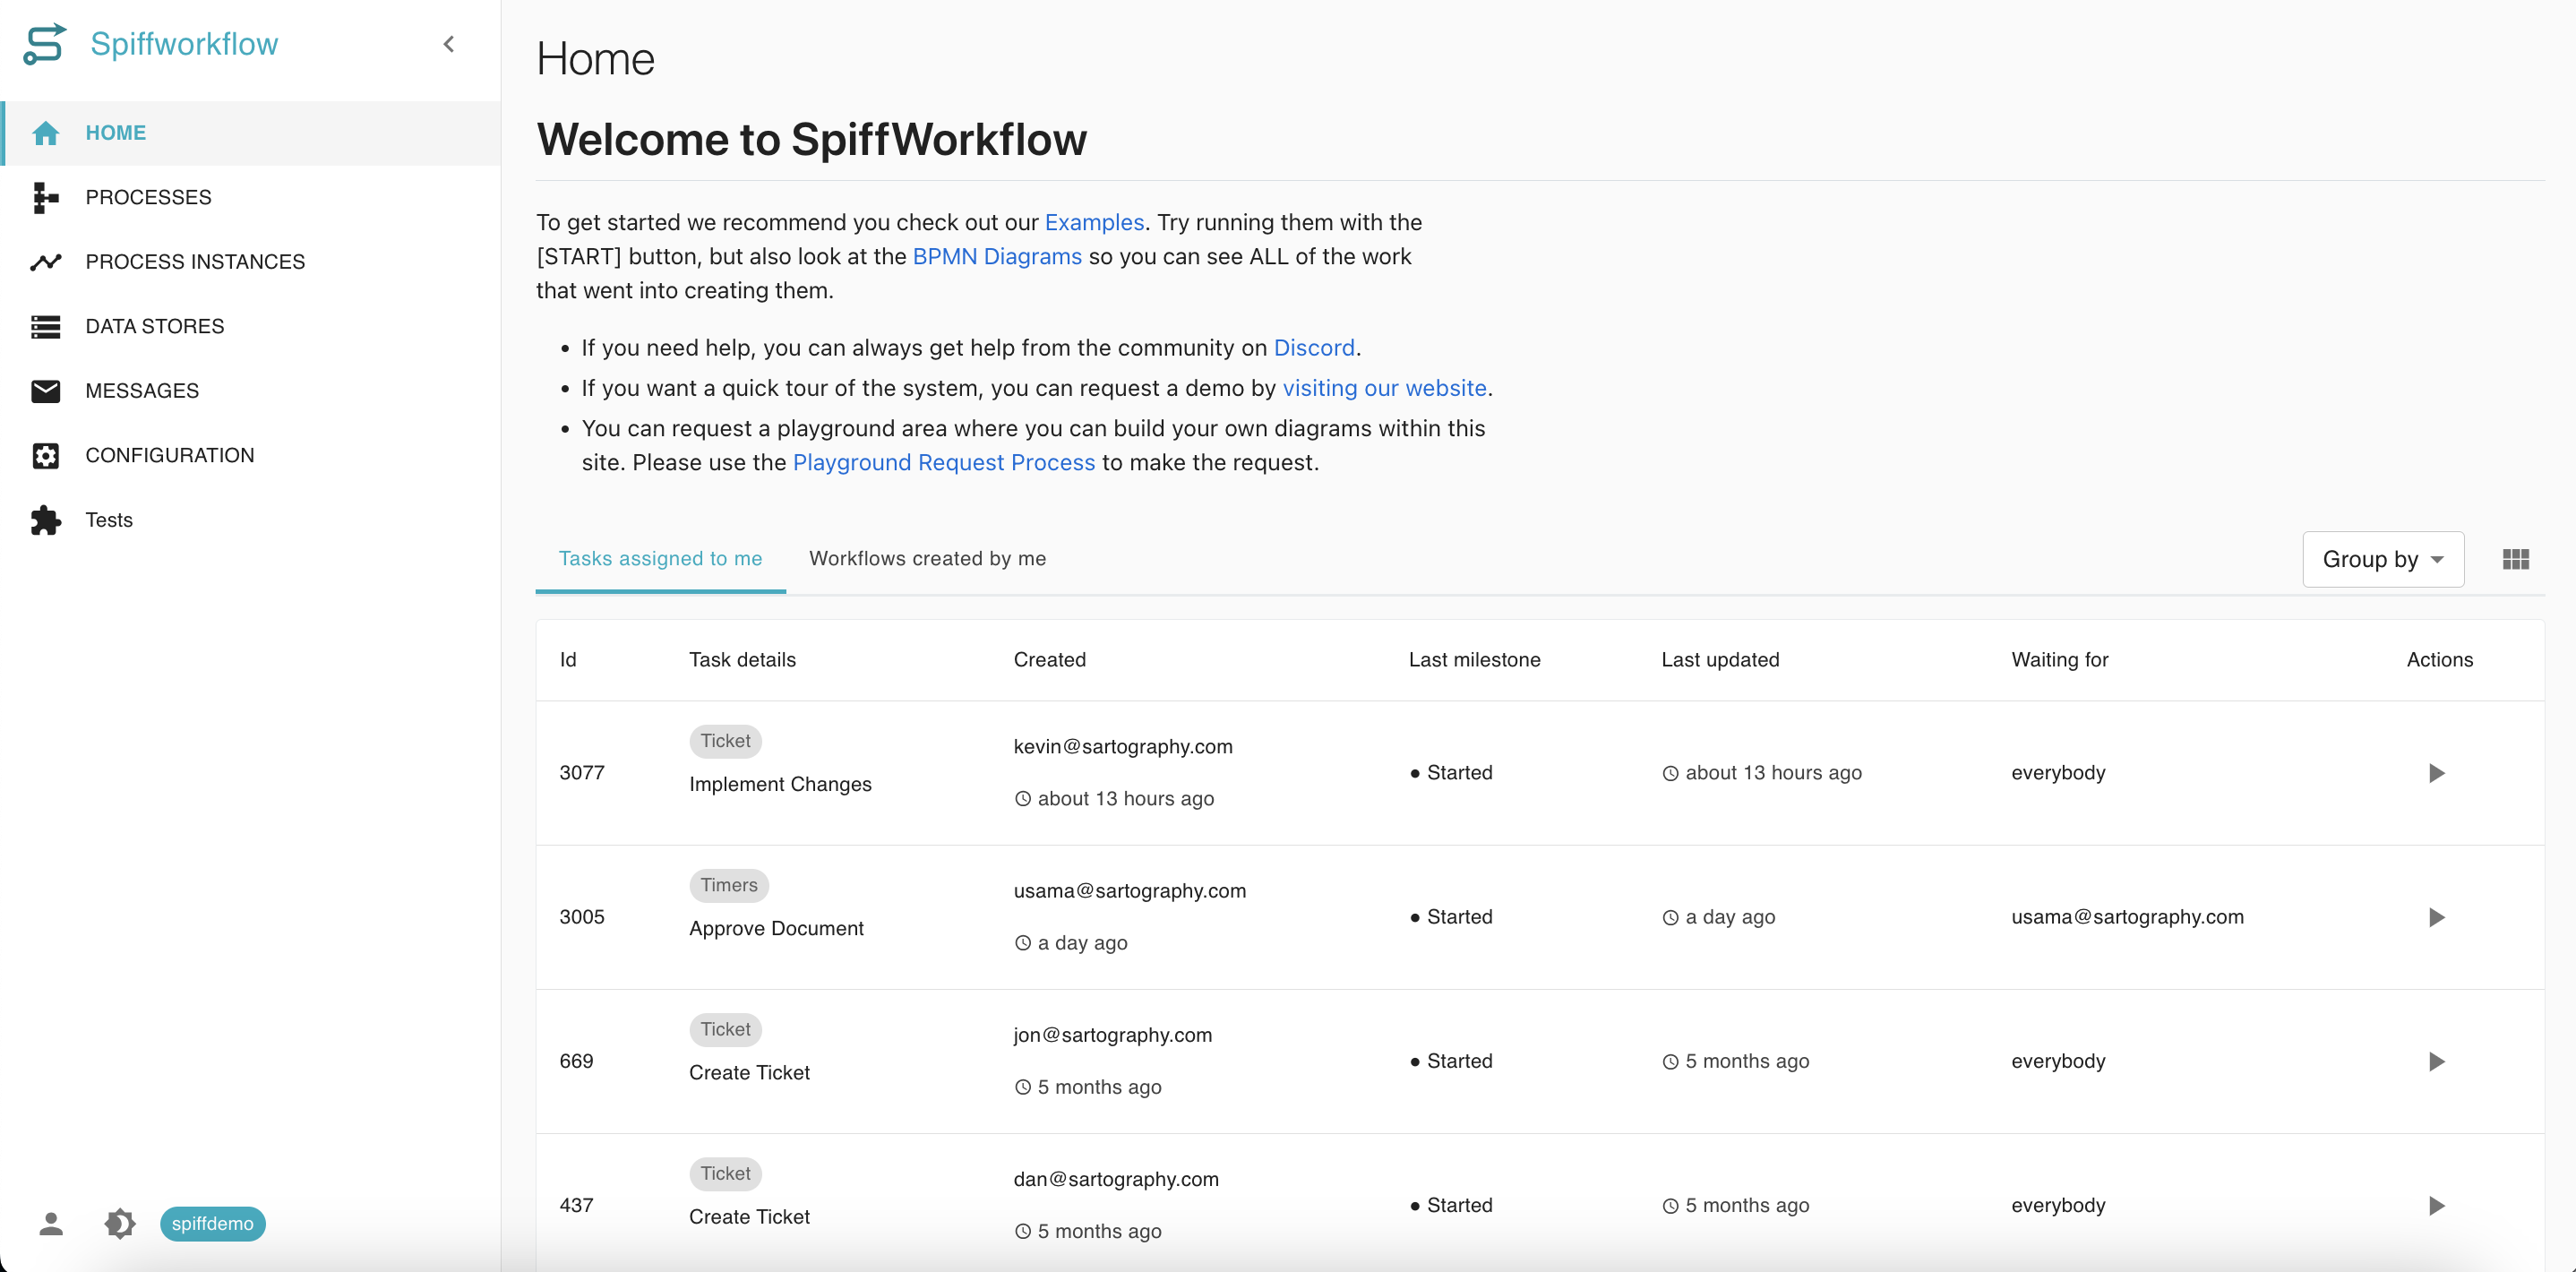Run task 3077 with play icon

[2436, 773]
